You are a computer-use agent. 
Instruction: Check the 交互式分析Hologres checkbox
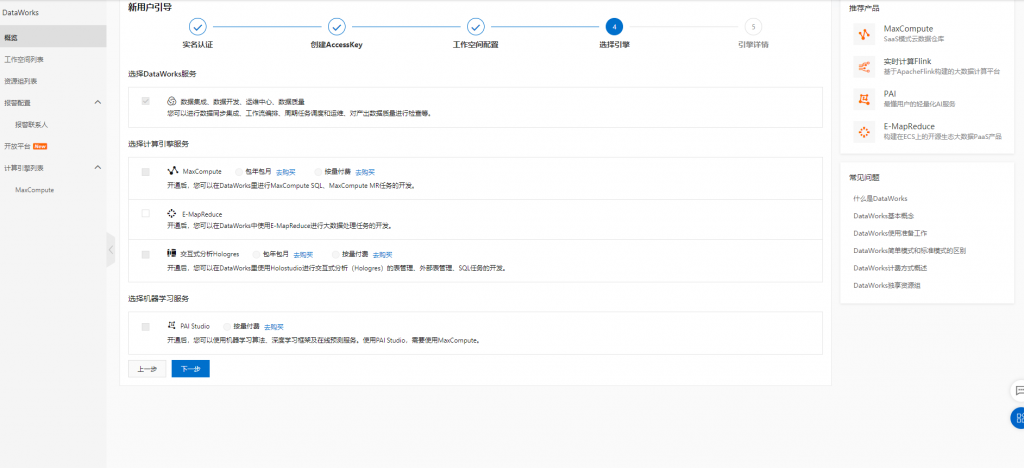[146, 255]
